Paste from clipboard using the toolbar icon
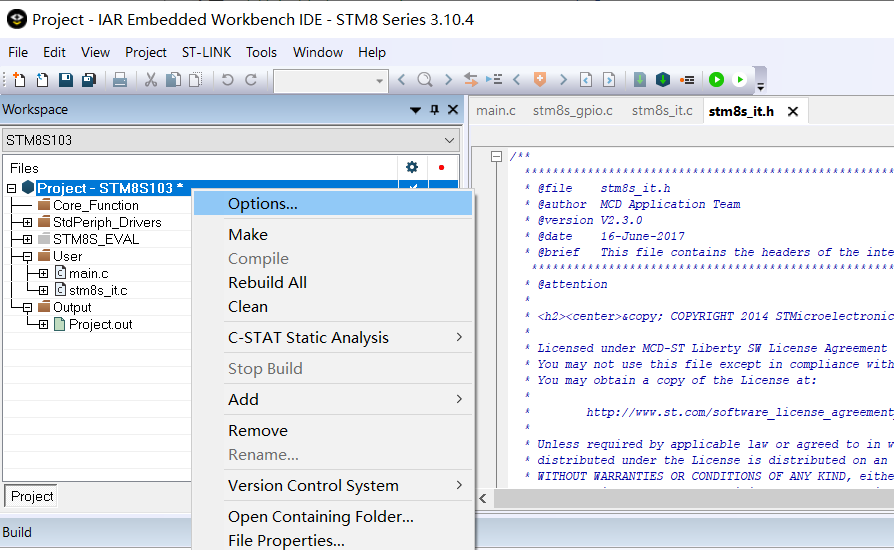This screenshot has width=894, height=550. click(196, 80)
